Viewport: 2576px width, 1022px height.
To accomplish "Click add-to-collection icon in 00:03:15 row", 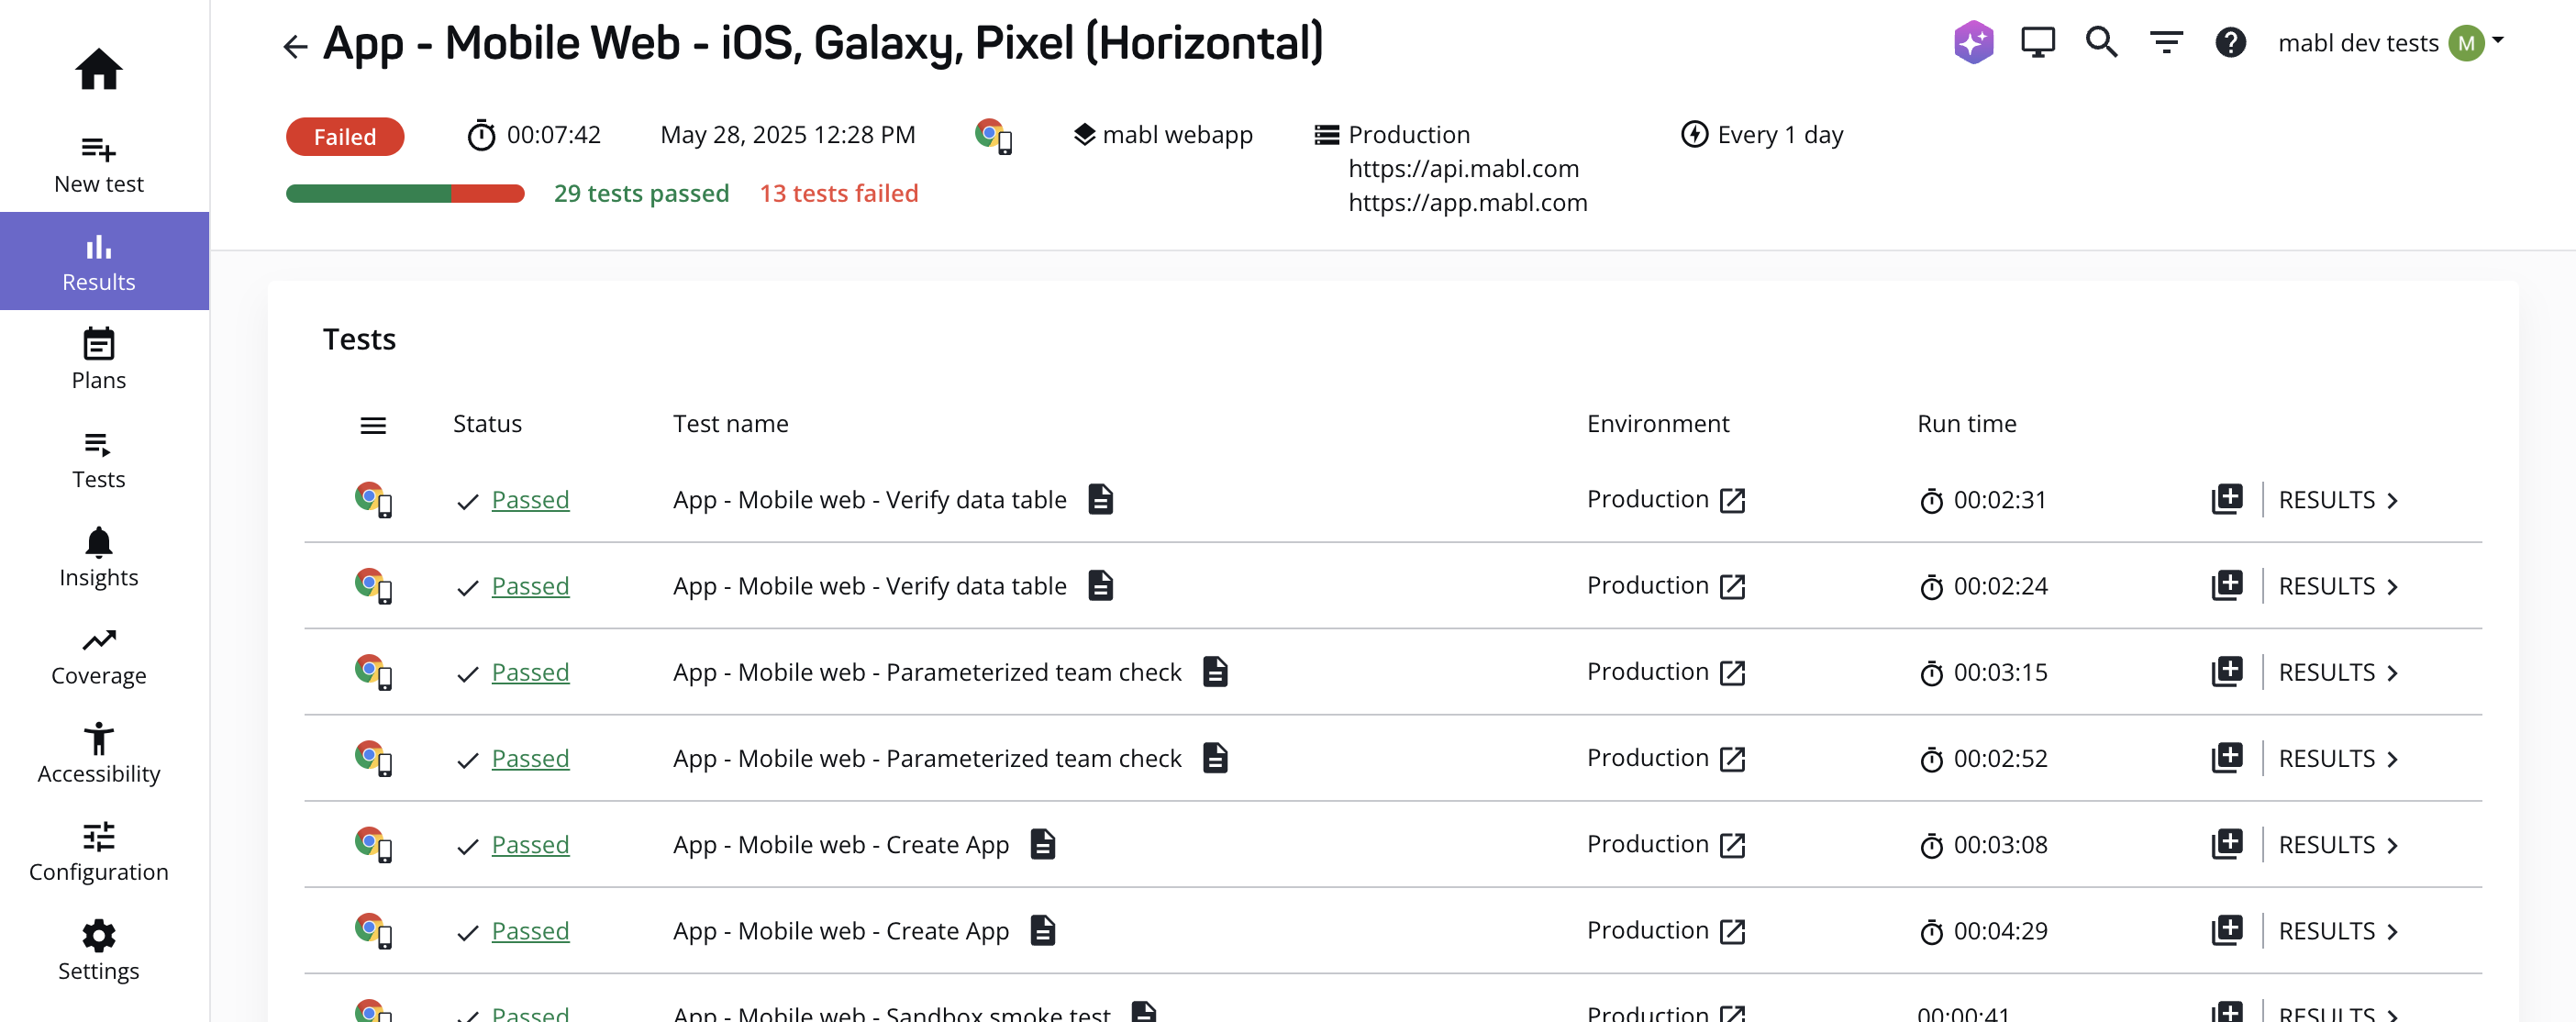I will click(x=2226, y=670).
